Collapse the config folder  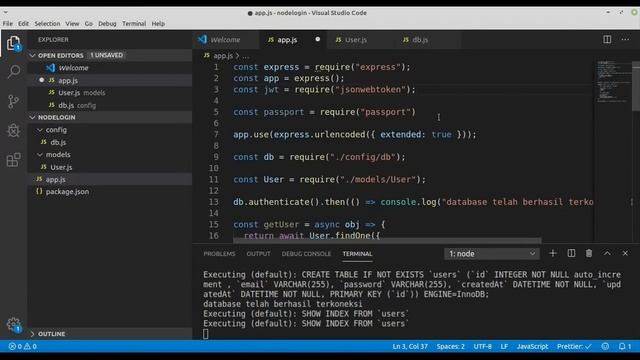pyautogui.click(x=40, y=130)
